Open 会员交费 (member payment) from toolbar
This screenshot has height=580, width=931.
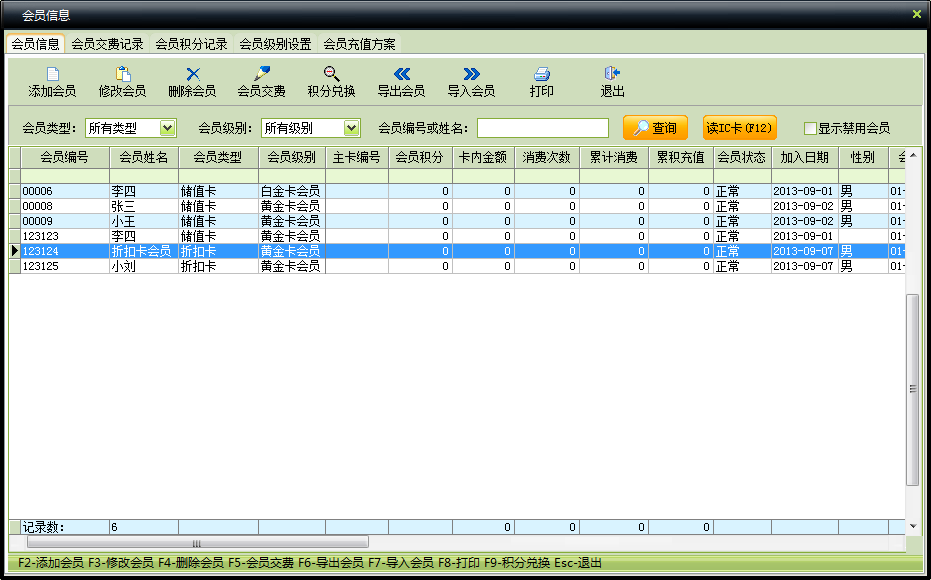(x=261, y=82)
